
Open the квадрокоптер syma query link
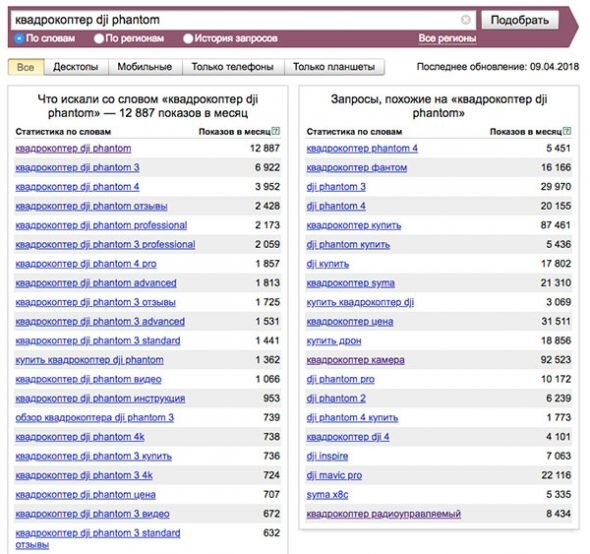[x=351, y=283]
